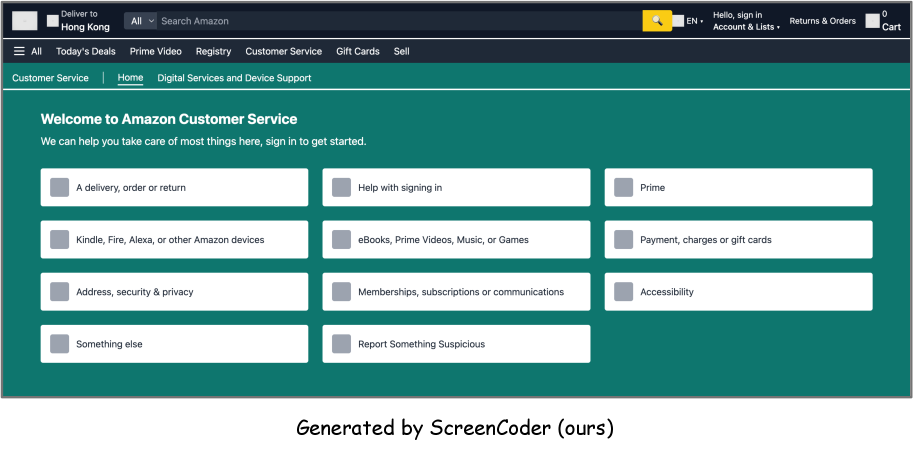Select A delivery, order or return card
This screenshot has height=452, width=913.
click(x=174, y=188)
